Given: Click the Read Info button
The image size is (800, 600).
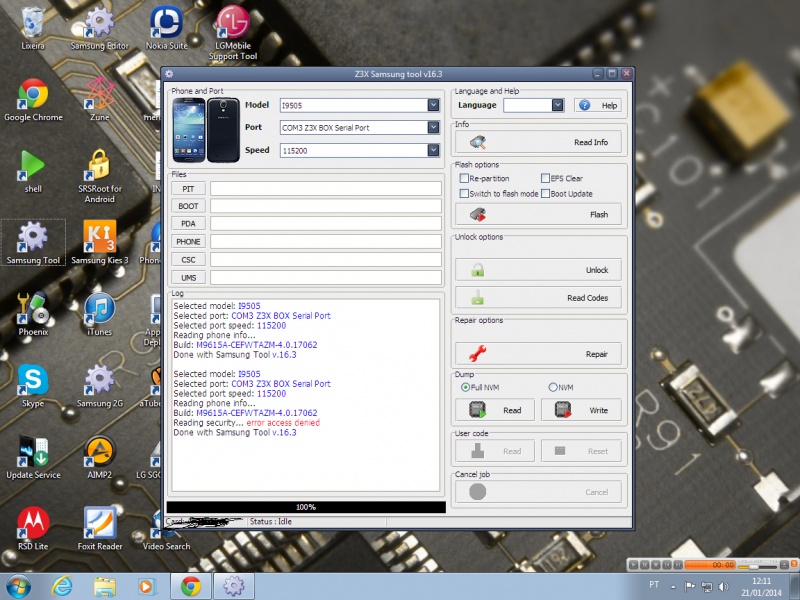Looking at the screenshot, I should pyautogui.click(x=538, y=142).
